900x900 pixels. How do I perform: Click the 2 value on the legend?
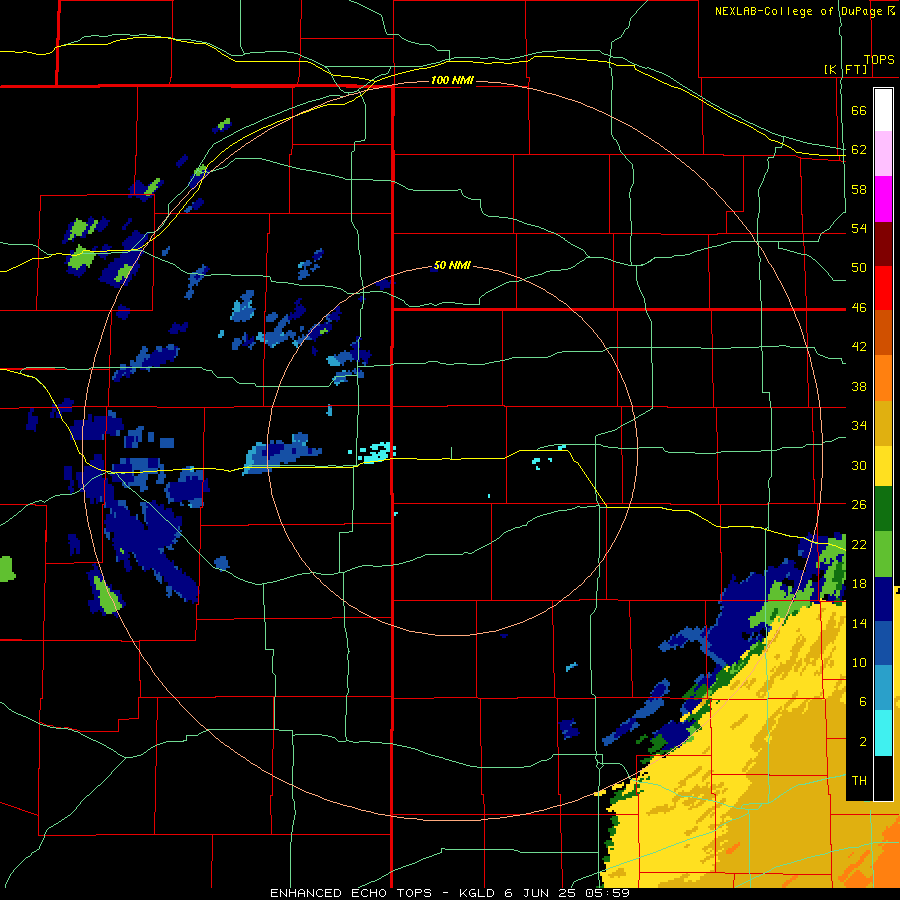coord(863,742)
